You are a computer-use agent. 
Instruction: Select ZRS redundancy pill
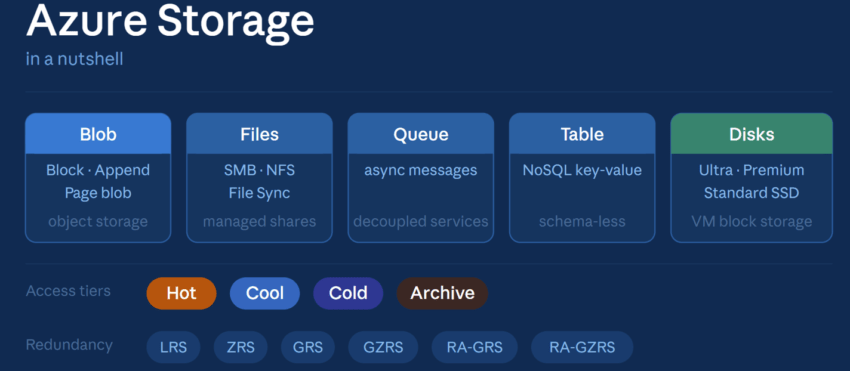[x=241, y=347]
